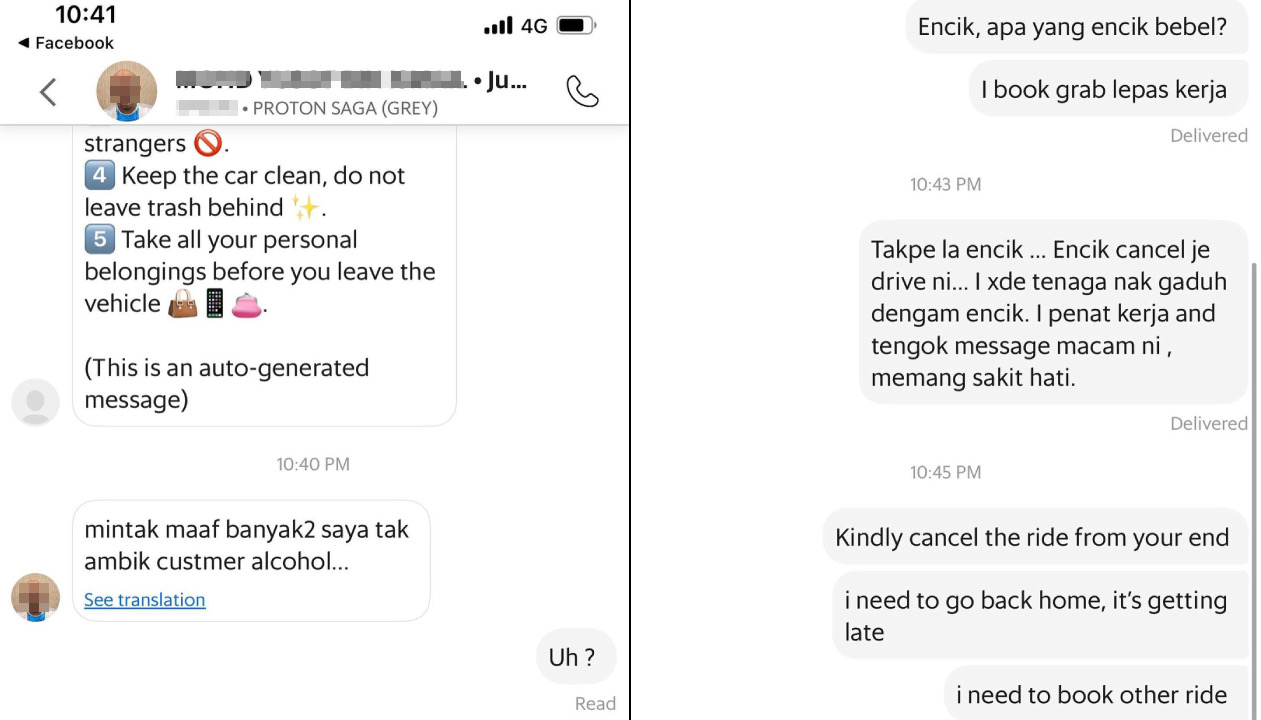
Task: Click the See translation link
Action: point(144,600)
